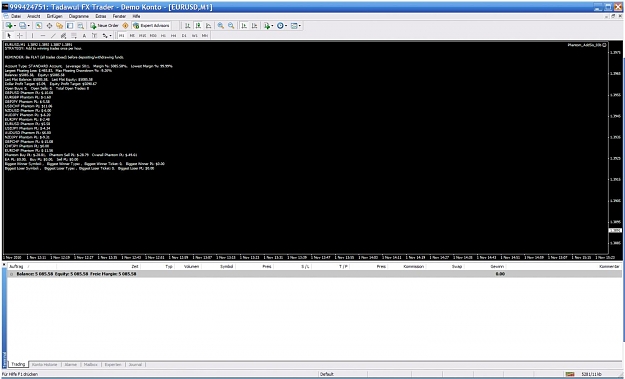Click the Neue Order button
Image resolution: width=625 pixels, height=379 pixels.
(x=104, y=26)
